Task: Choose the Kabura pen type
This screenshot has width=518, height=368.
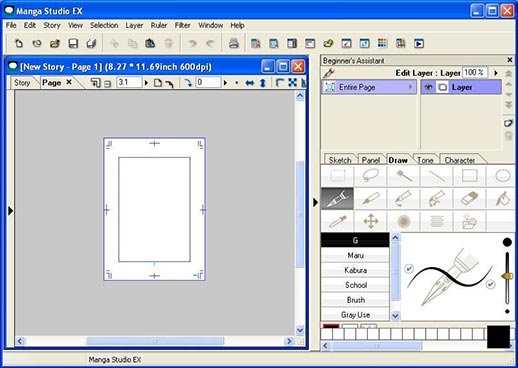Action: (x=355, y=270)
